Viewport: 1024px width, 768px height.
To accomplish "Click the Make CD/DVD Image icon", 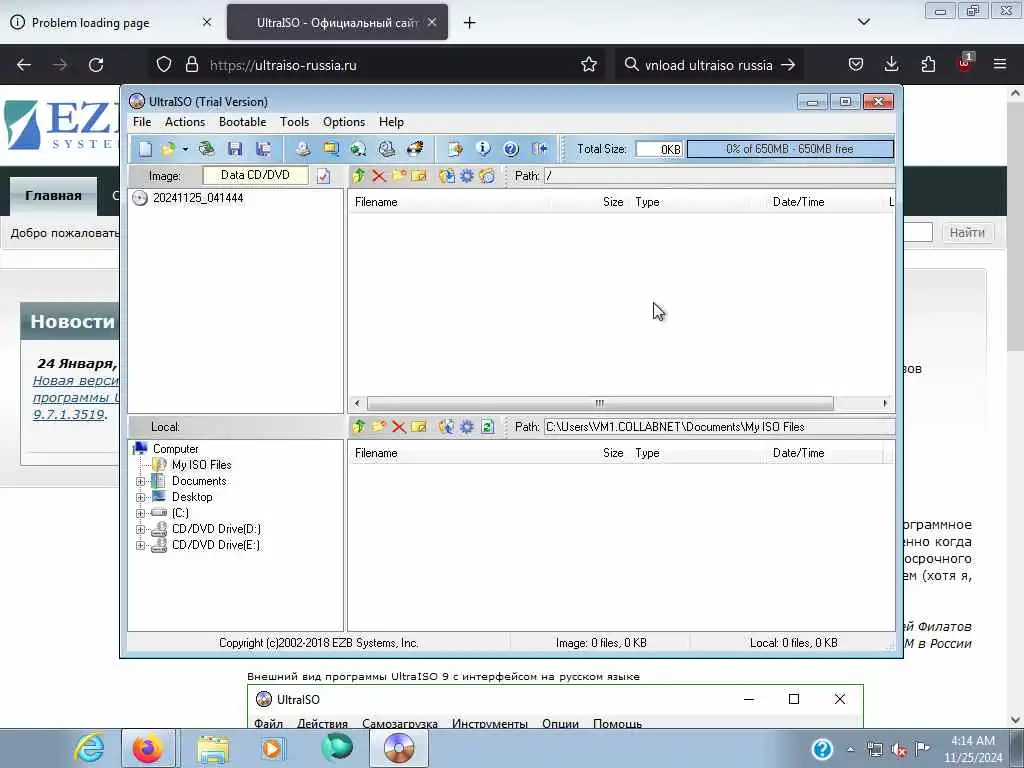I will [x=302, y=149].
